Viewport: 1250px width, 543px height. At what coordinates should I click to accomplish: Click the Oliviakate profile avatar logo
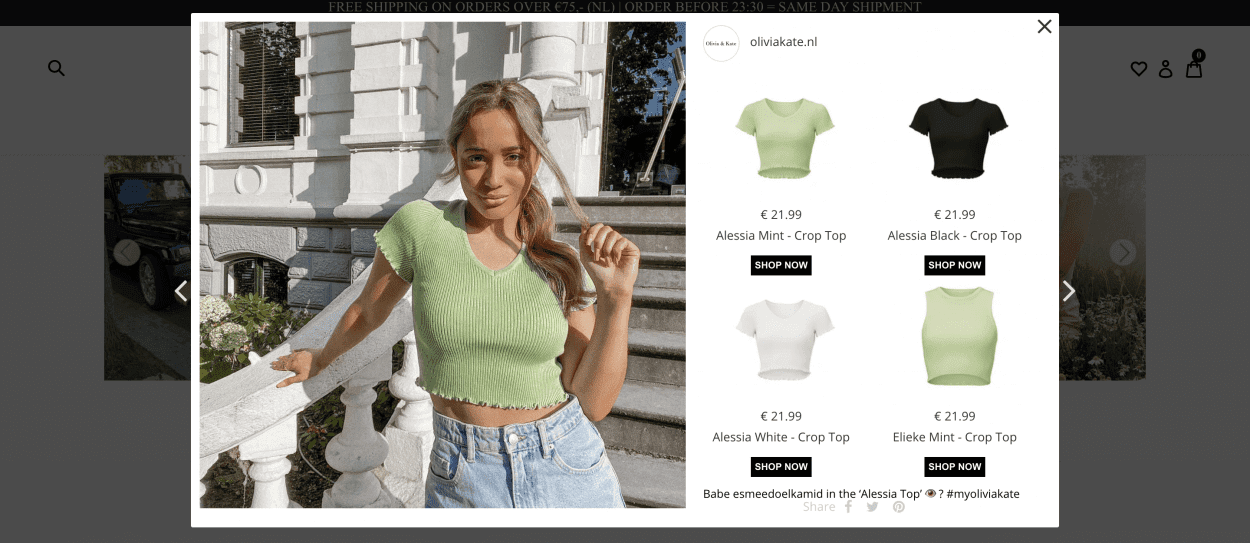coord(721,43)
